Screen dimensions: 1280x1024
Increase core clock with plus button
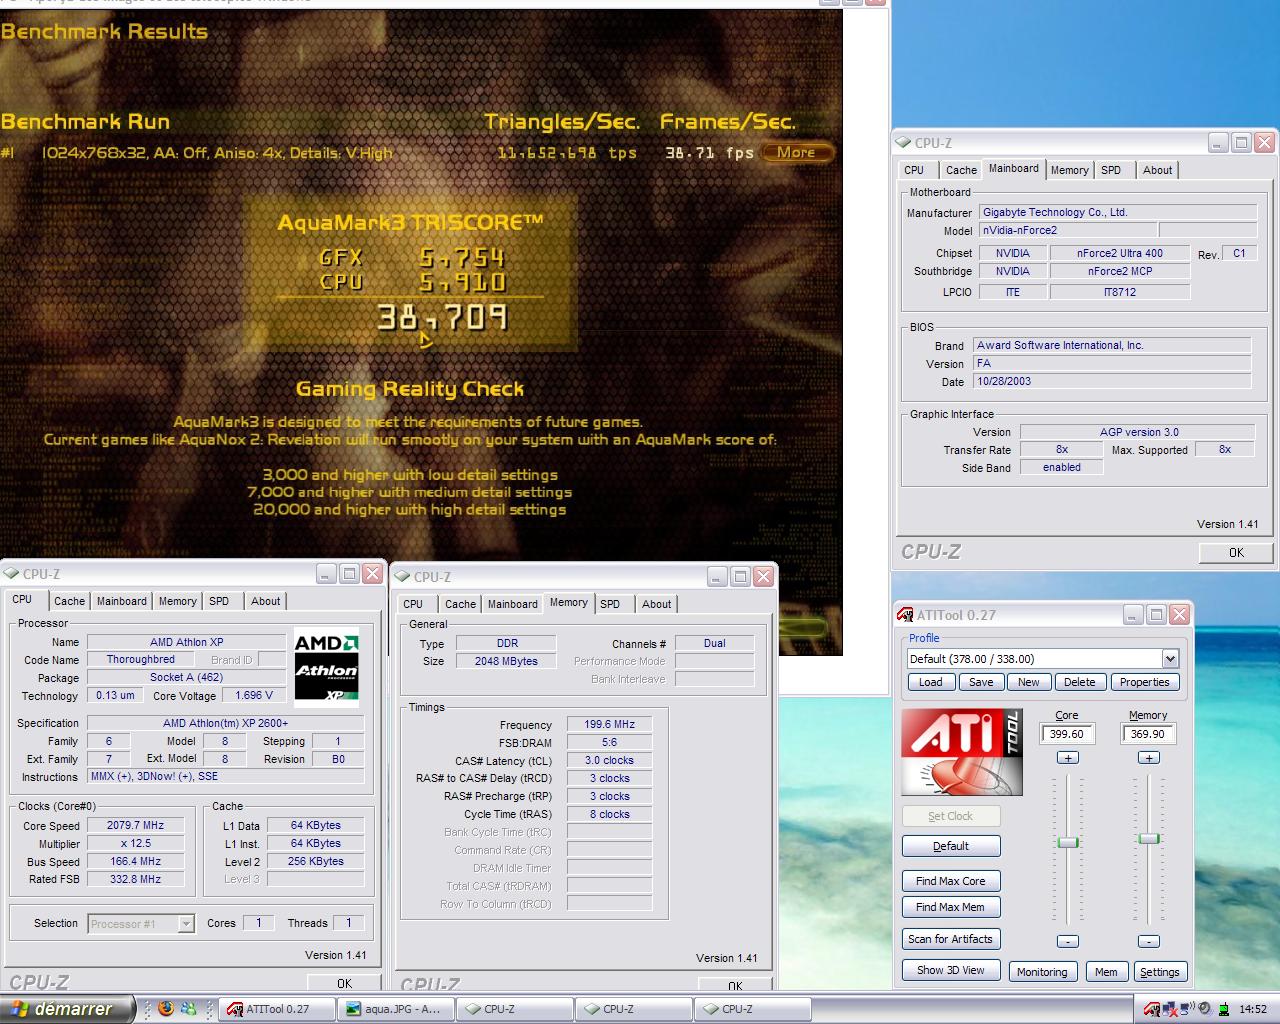[1068, 758]
